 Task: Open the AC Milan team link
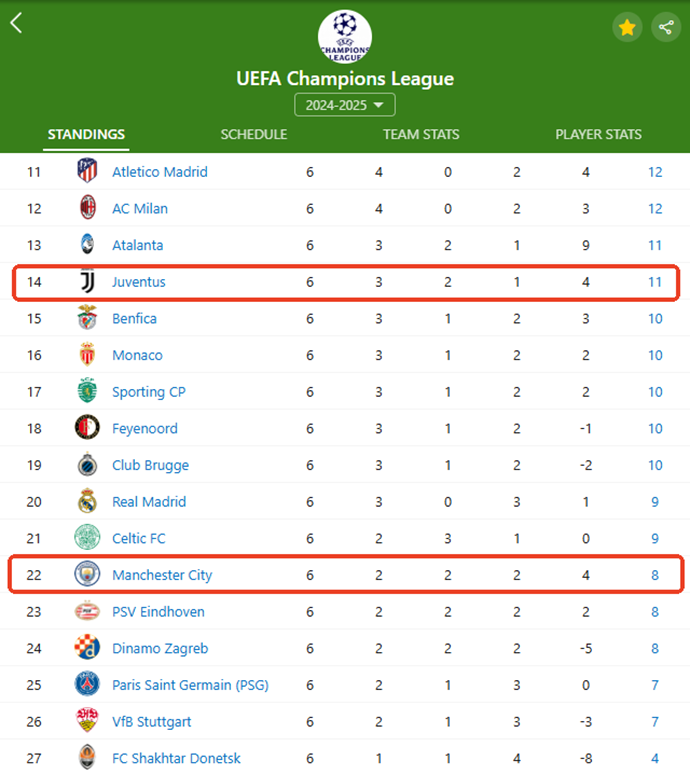tap(140, 209)
